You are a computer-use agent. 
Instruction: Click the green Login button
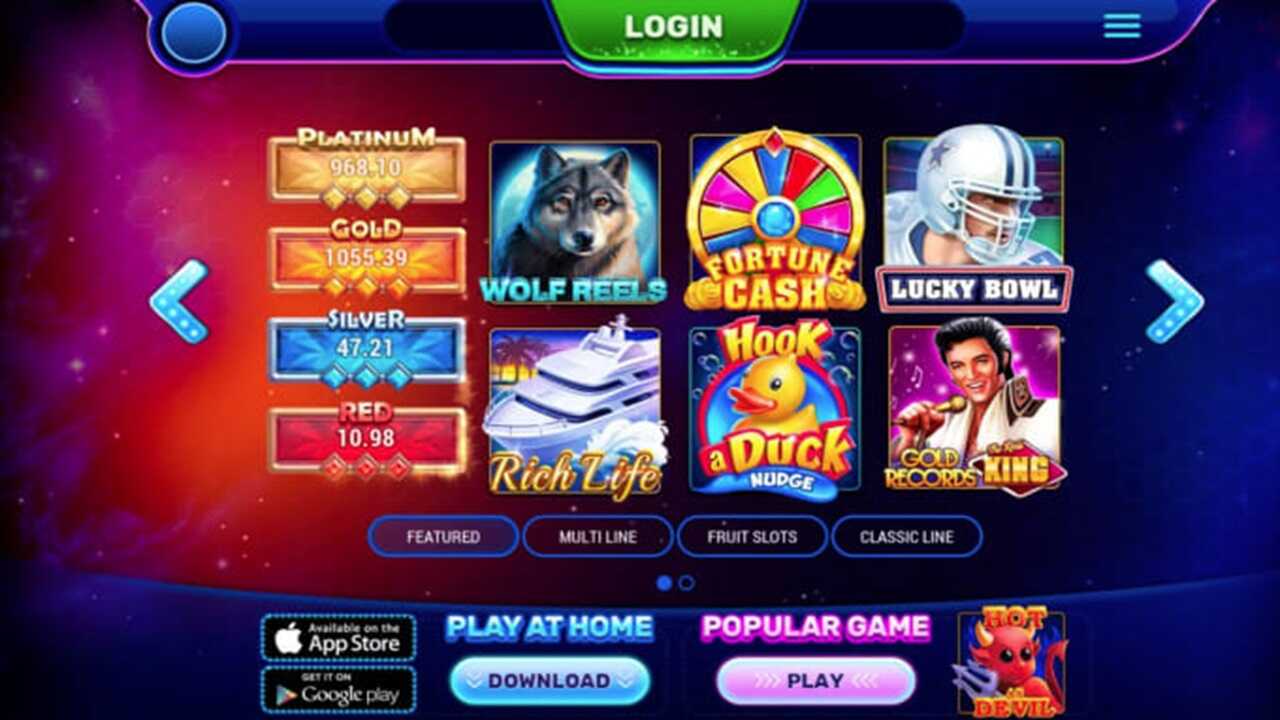click(x=673, y=29)
